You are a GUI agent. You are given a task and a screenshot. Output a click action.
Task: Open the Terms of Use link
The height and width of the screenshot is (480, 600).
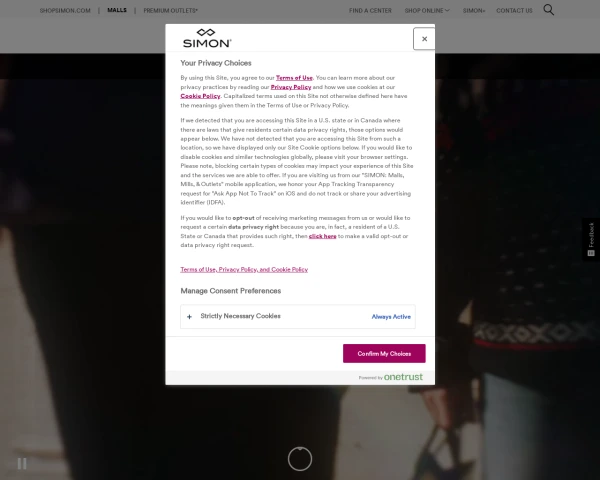[x=294, y=78]
